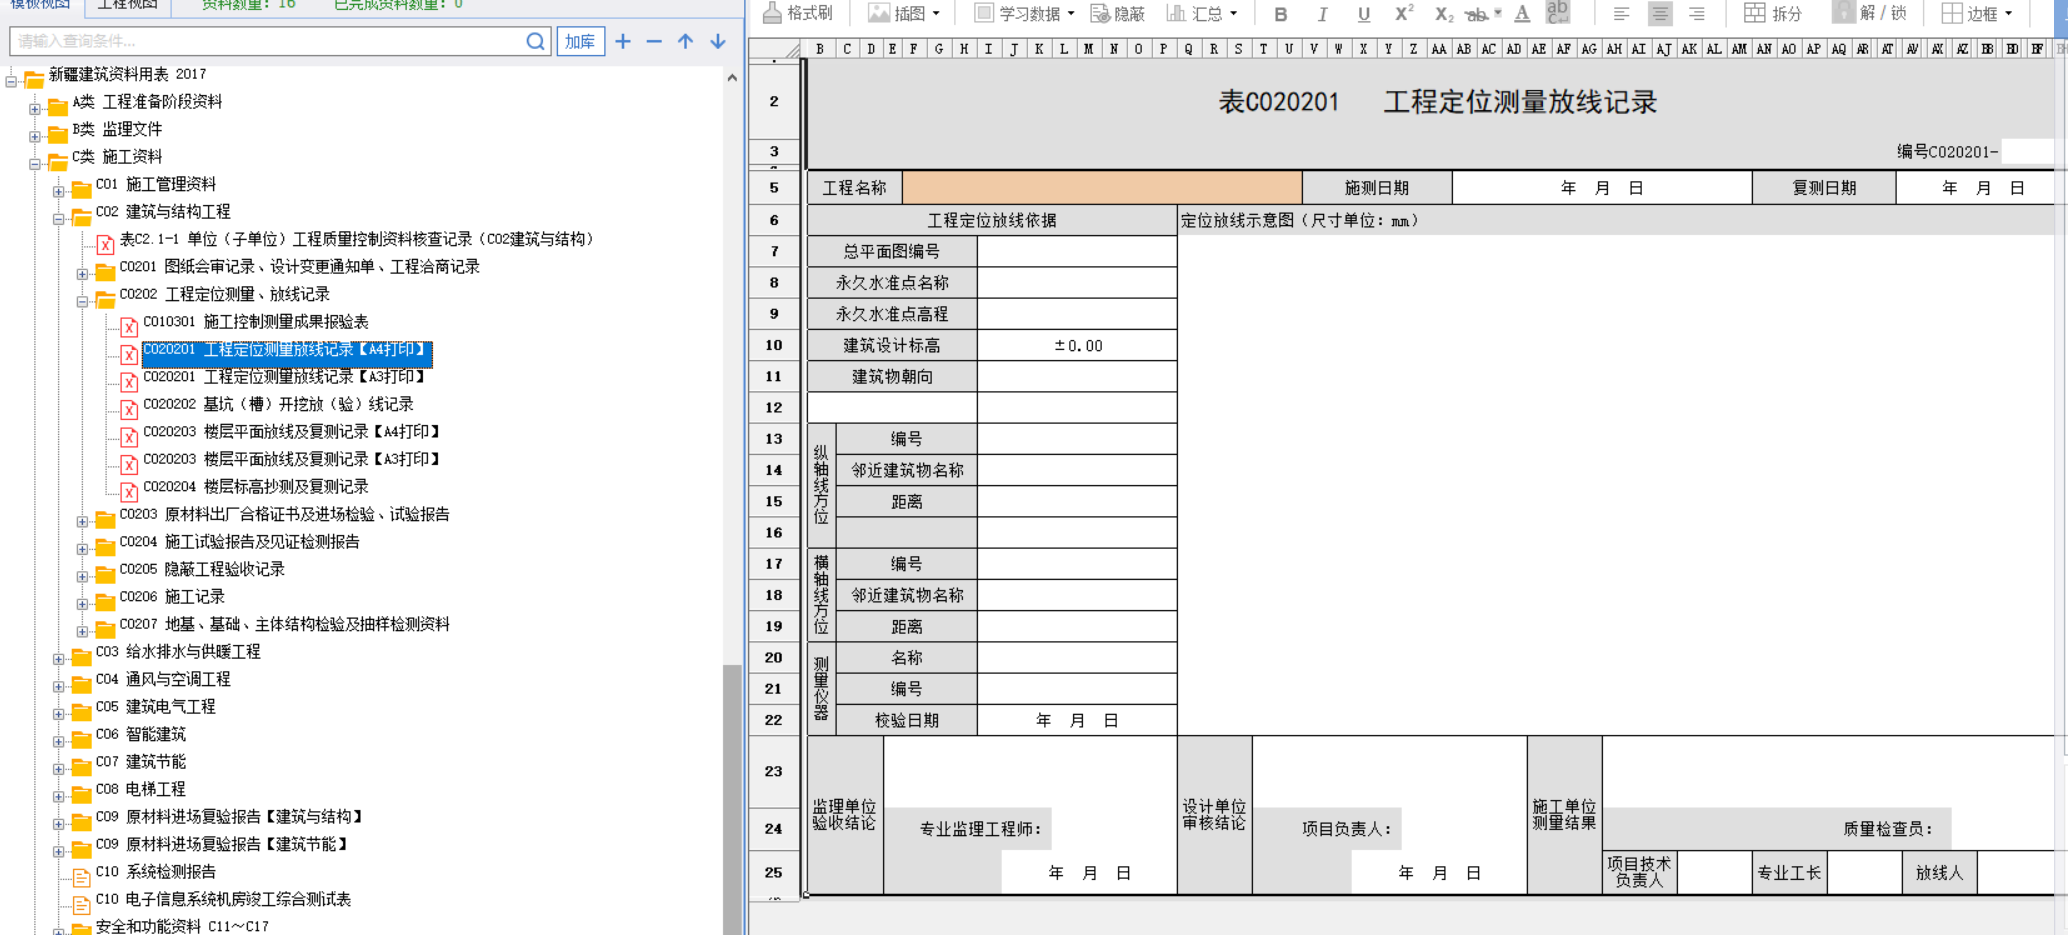Click the 加库 button
2068x935 pixels.
tap(580, 41)
